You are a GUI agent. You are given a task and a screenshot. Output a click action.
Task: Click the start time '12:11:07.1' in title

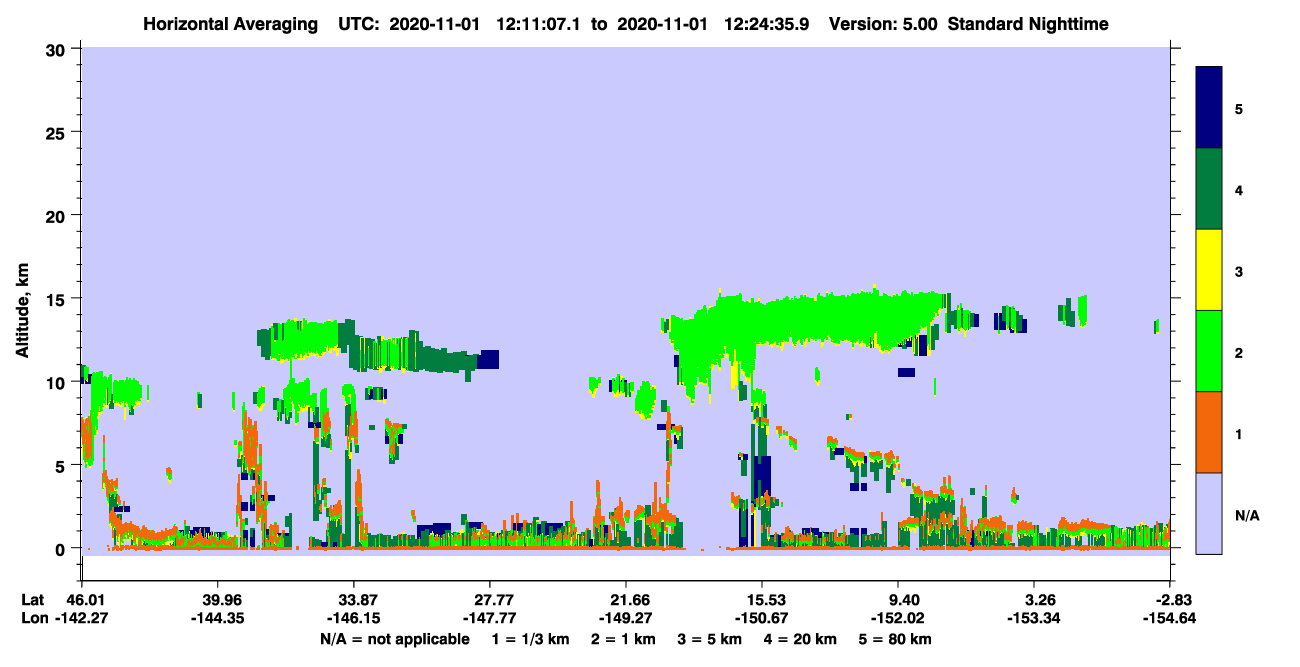click(540, 24)
